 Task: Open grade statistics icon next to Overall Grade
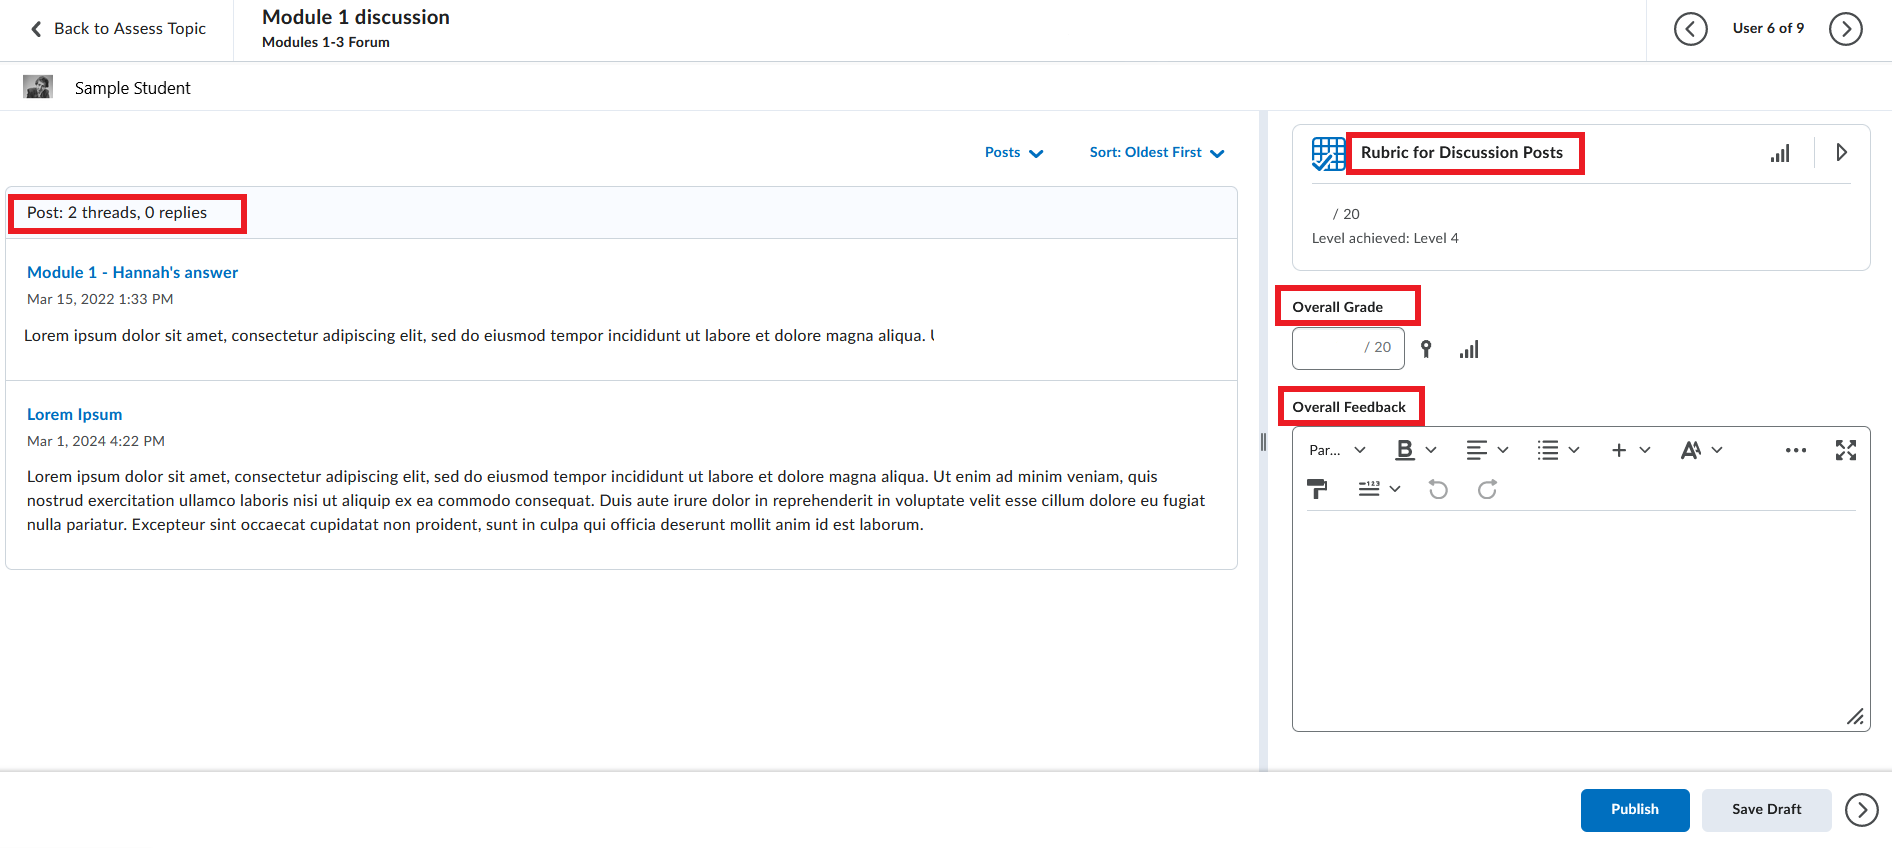(x=1468, y=349)
